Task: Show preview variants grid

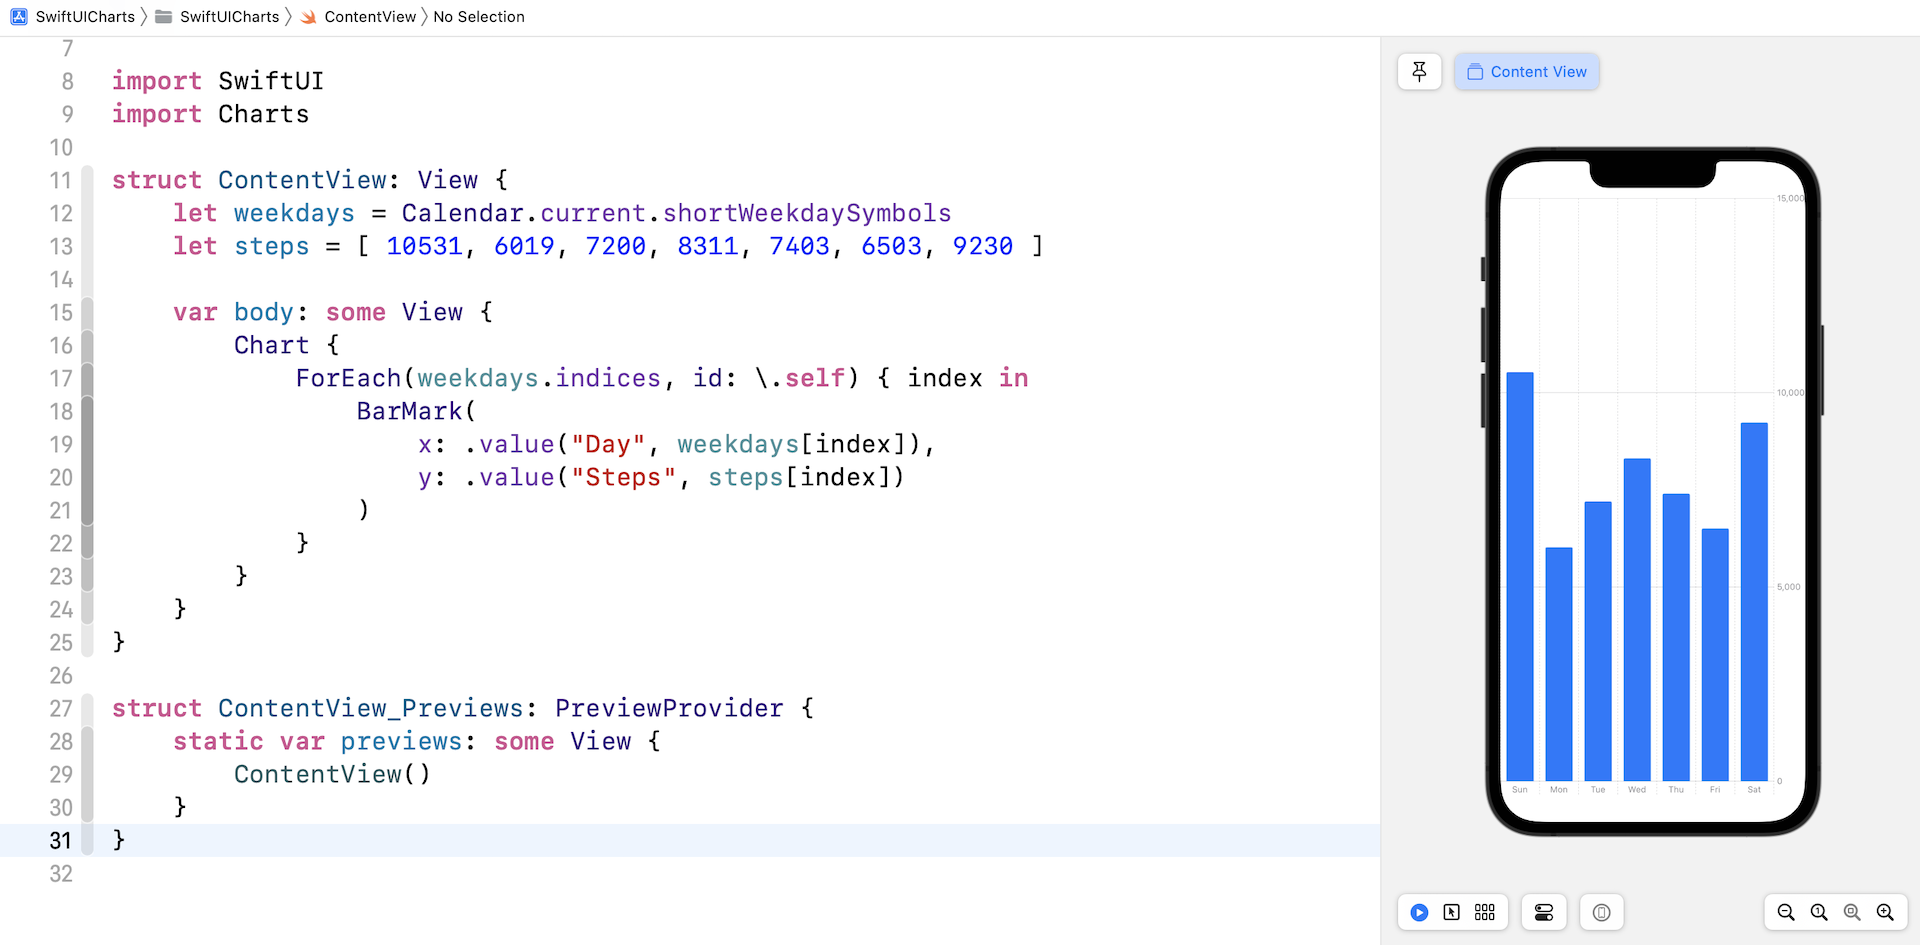Action: click(1485, 912)
